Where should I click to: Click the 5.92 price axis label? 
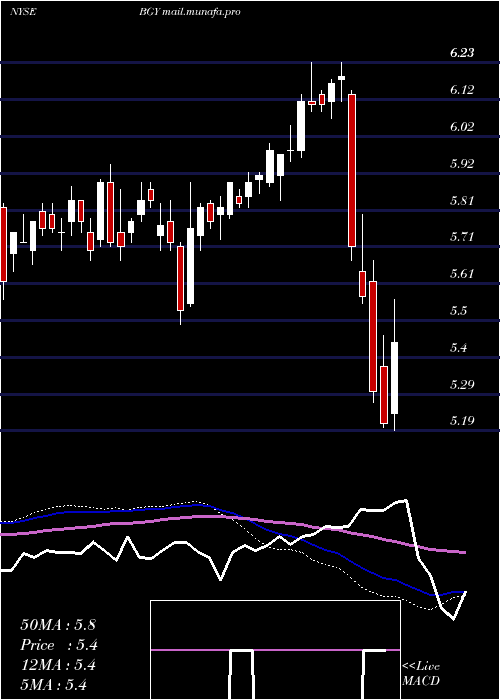point(462,163)
